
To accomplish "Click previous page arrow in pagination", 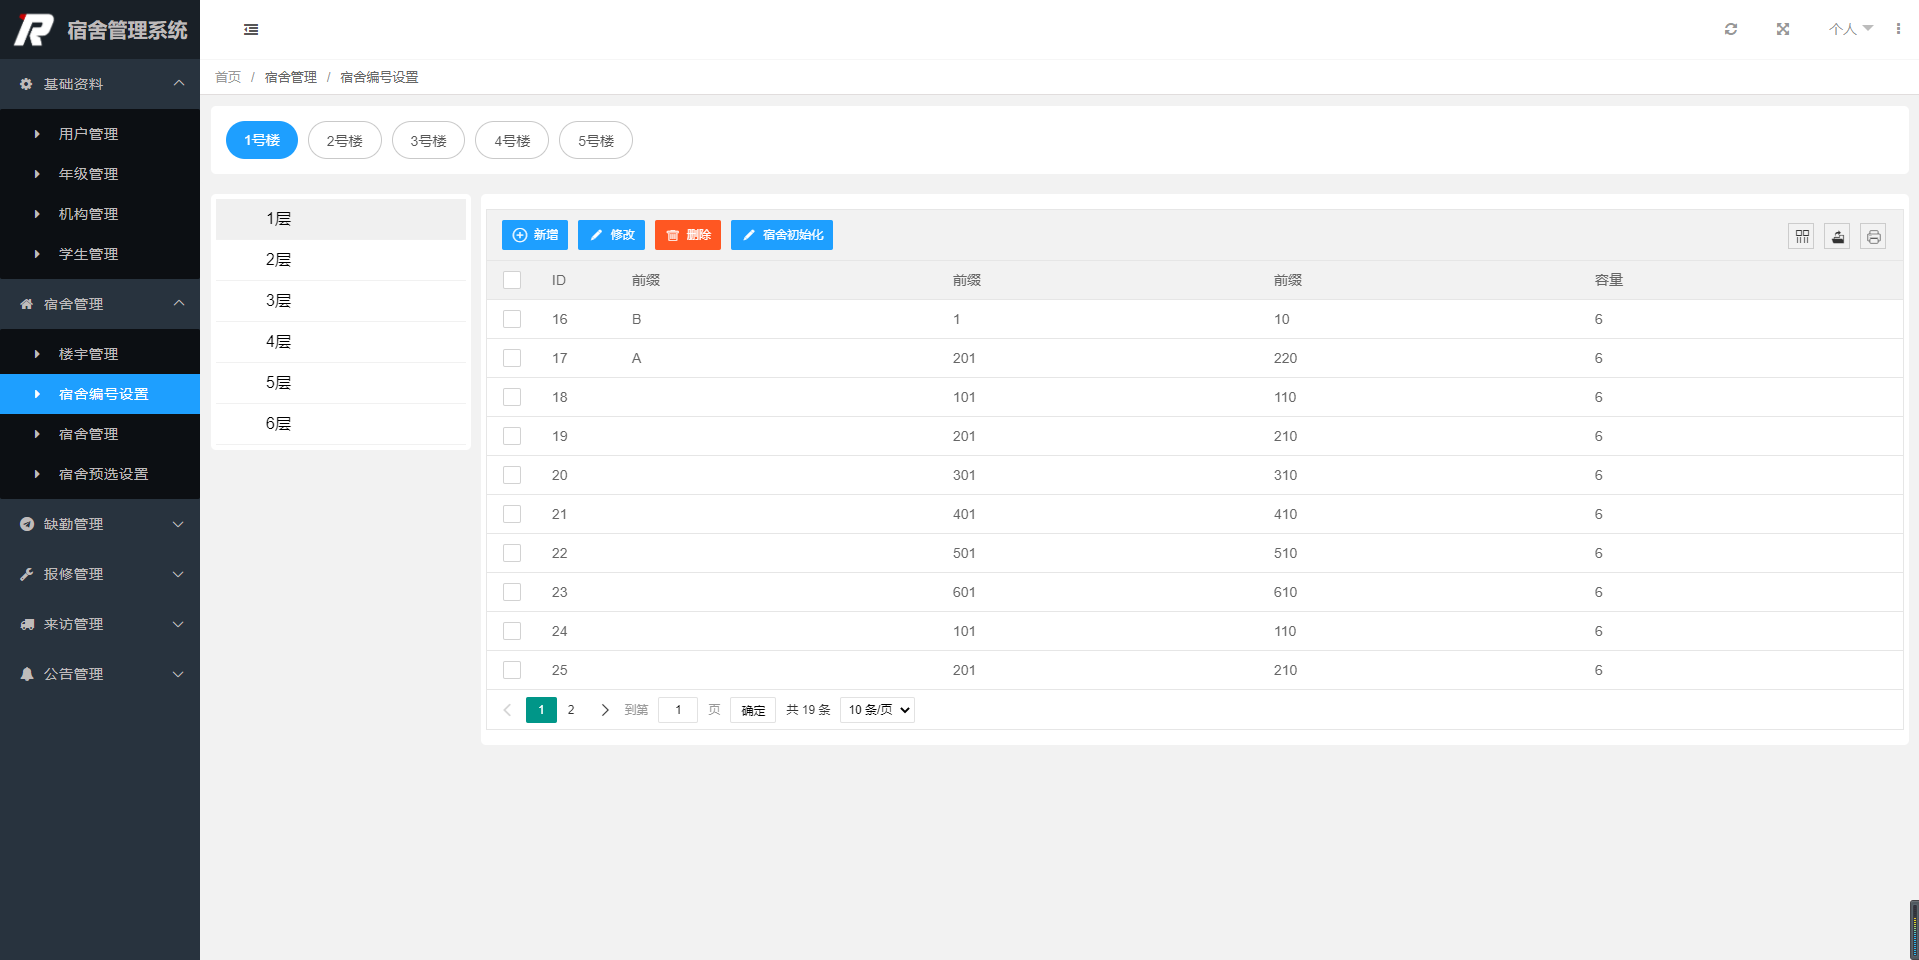I will tap(507, 710).
